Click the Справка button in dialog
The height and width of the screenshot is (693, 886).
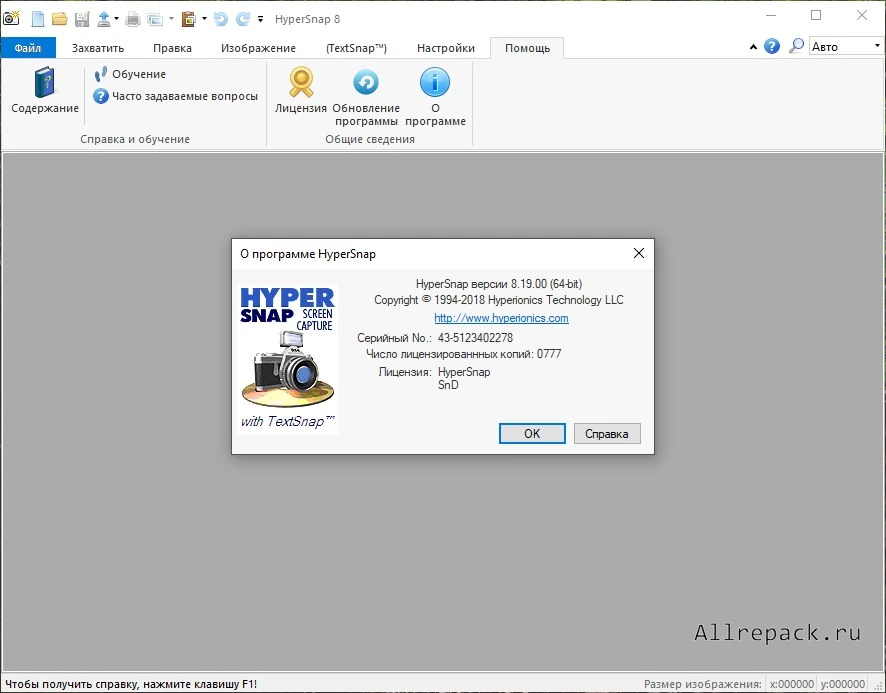(x=607, y=434)
